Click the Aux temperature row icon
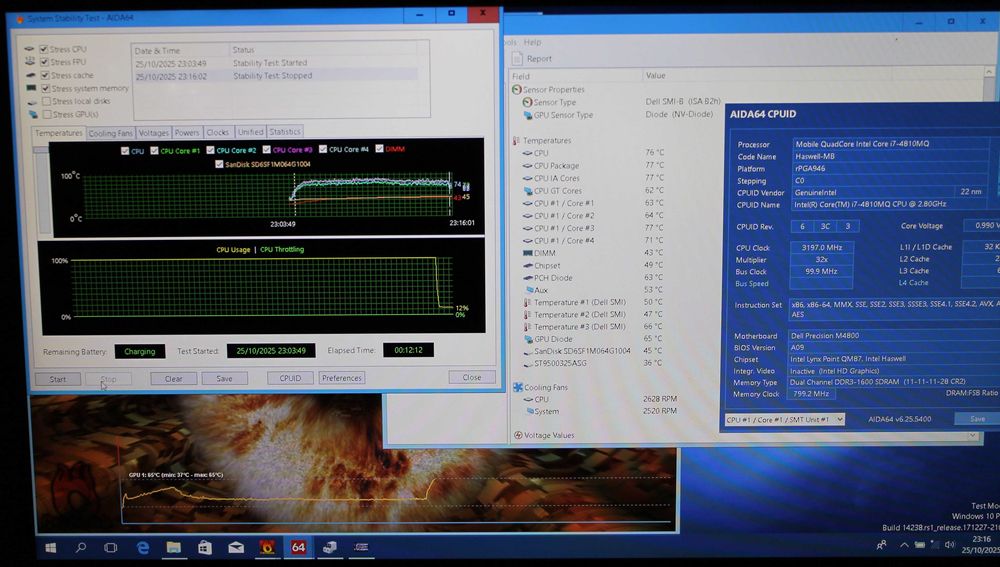This screenshot has height=567, width=1000. (x=529, y=290)
